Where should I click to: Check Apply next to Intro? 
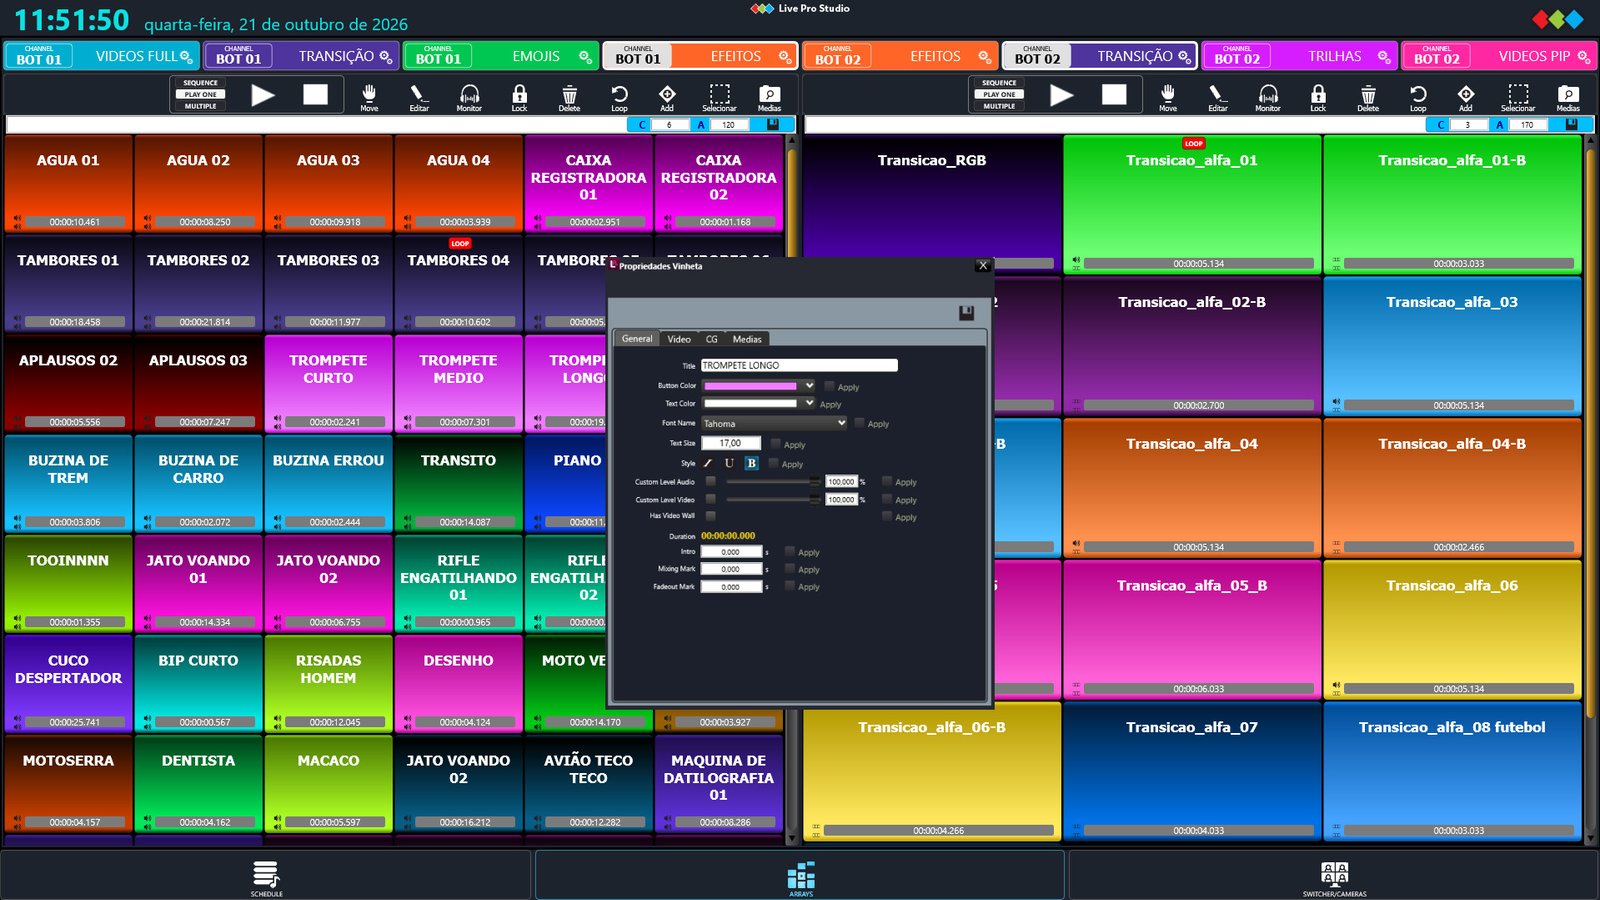pos(790,551)
